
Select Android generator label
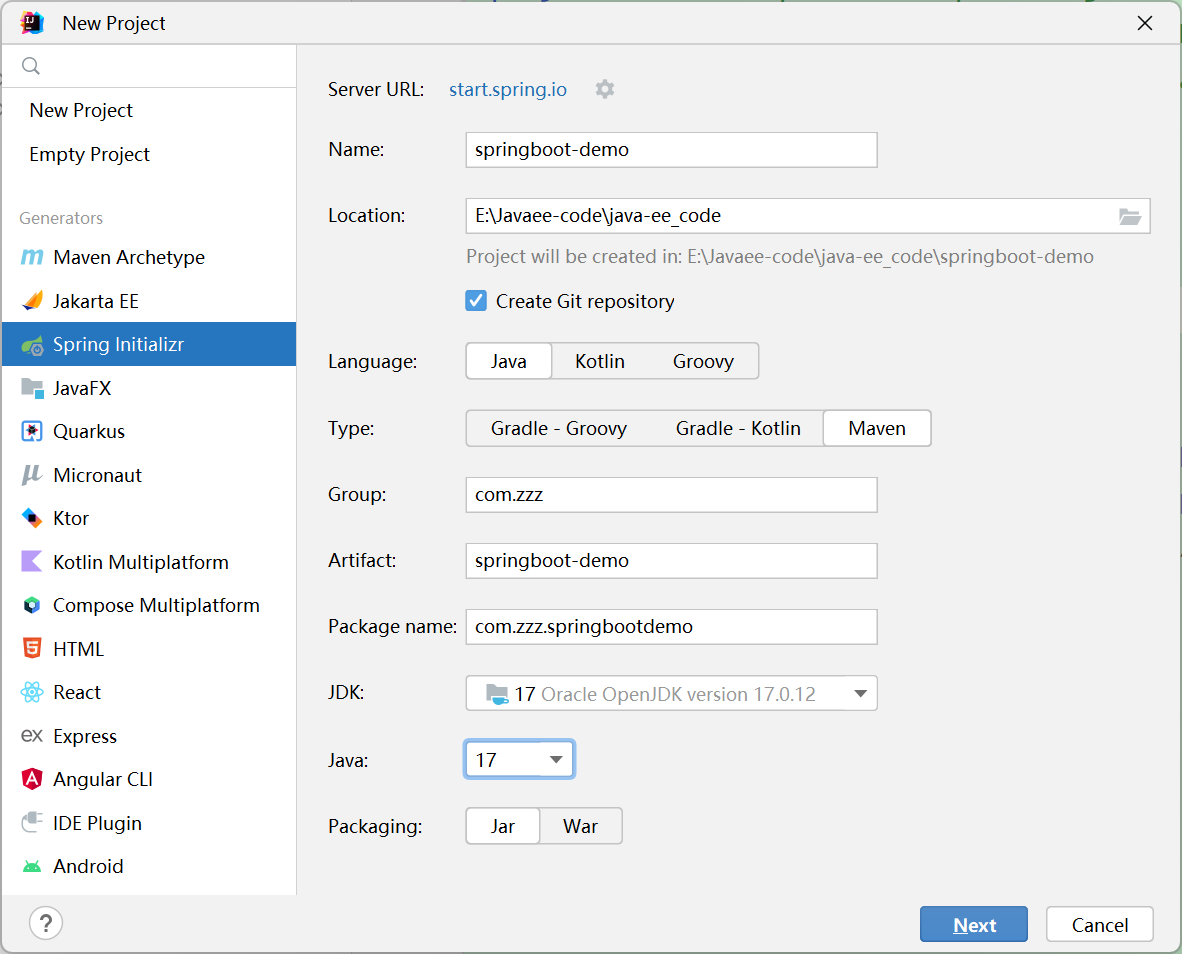(x=88, y=867)
